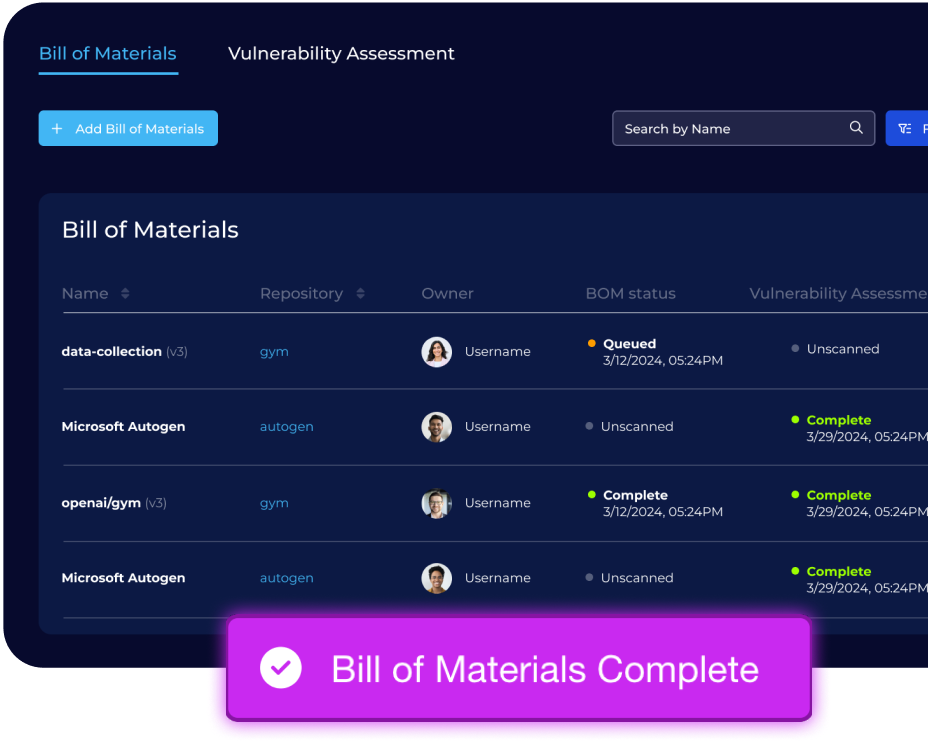
Task: Open the gym repository link
Action: click(274, 351)
